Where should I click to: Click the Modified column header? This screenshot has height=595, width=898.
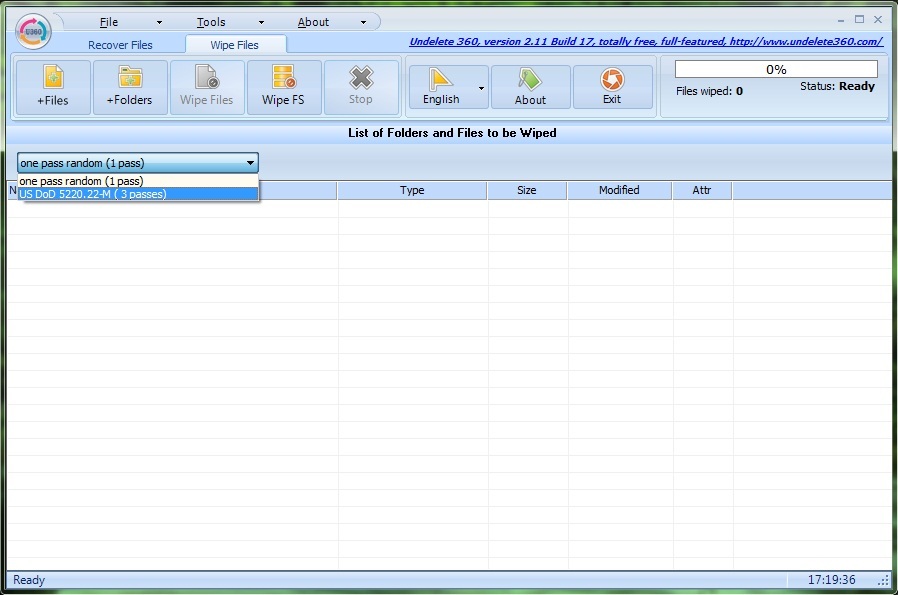(619, 190)
